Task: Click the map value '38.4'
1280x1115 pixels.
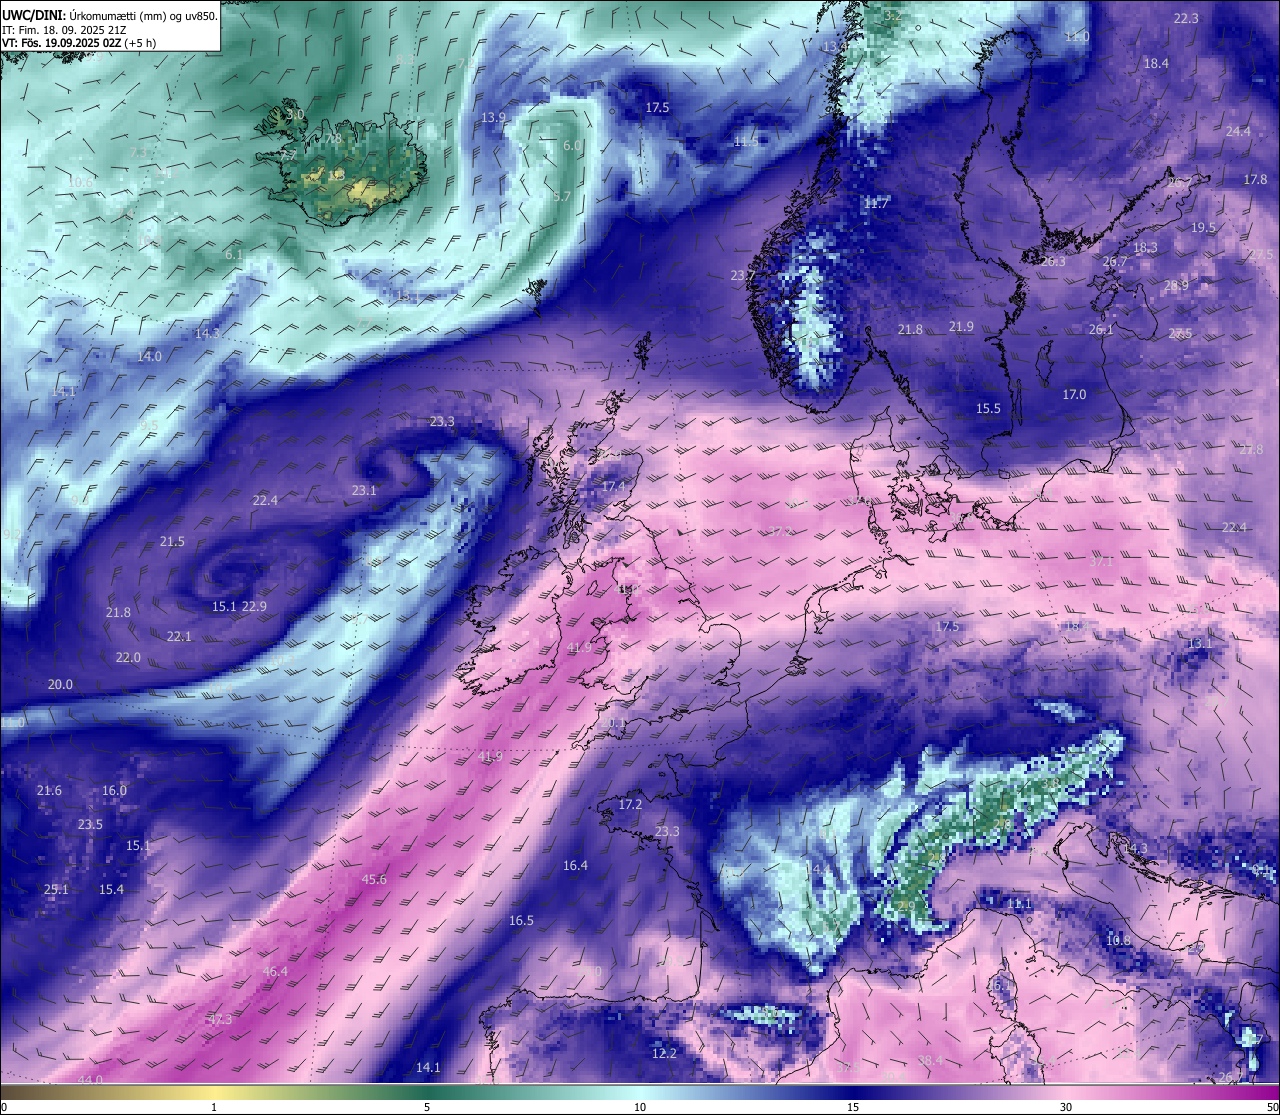Action: (931, 1060)
